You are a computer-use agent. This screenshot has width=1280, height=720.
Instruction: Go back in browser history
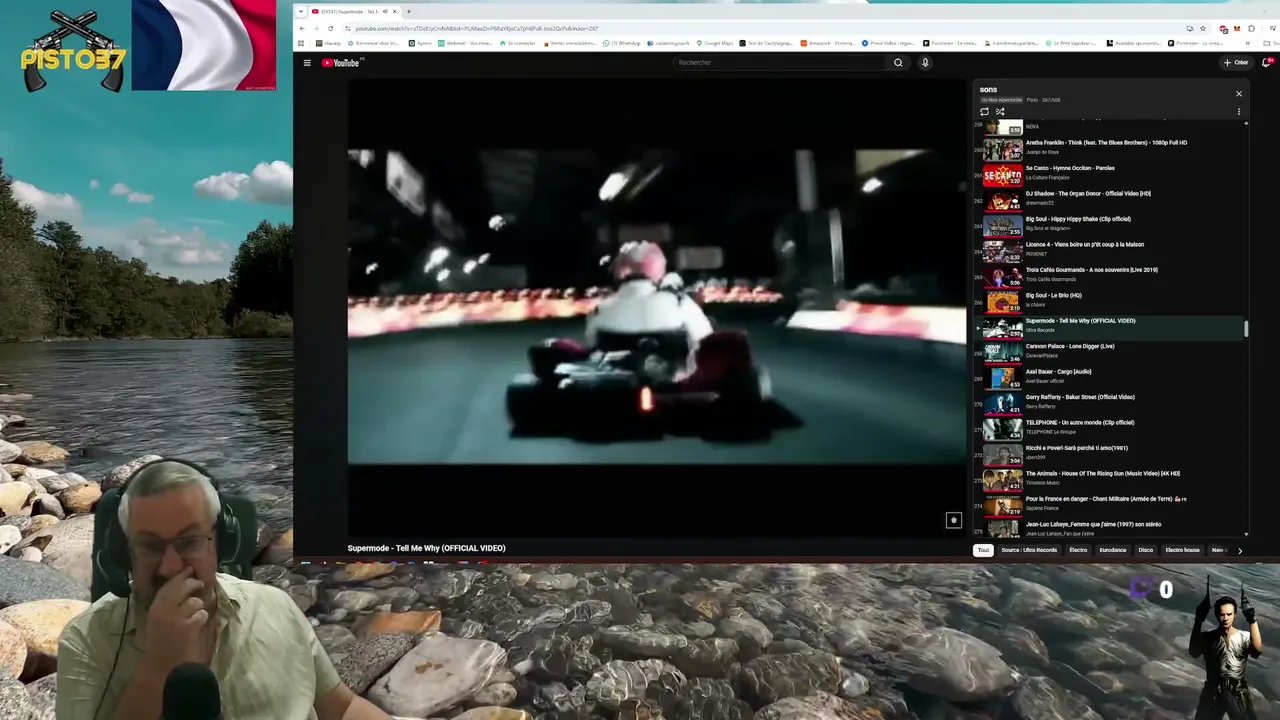(x=303, y=28)
